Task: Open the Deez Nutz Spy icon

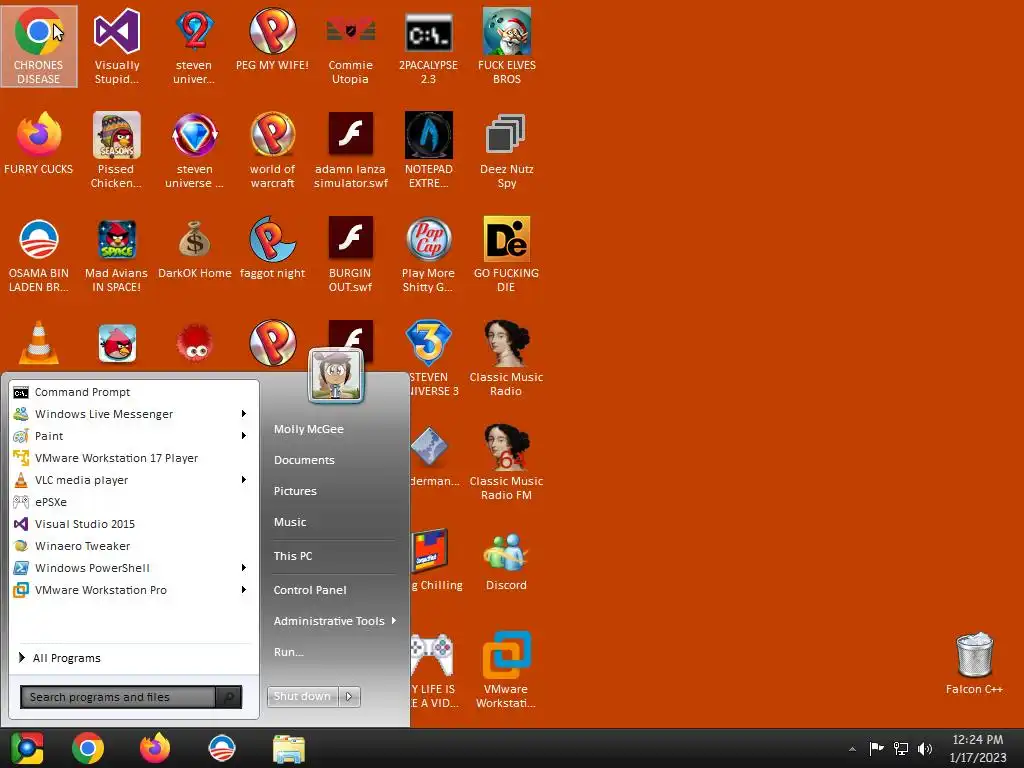Action: (506, 150)
